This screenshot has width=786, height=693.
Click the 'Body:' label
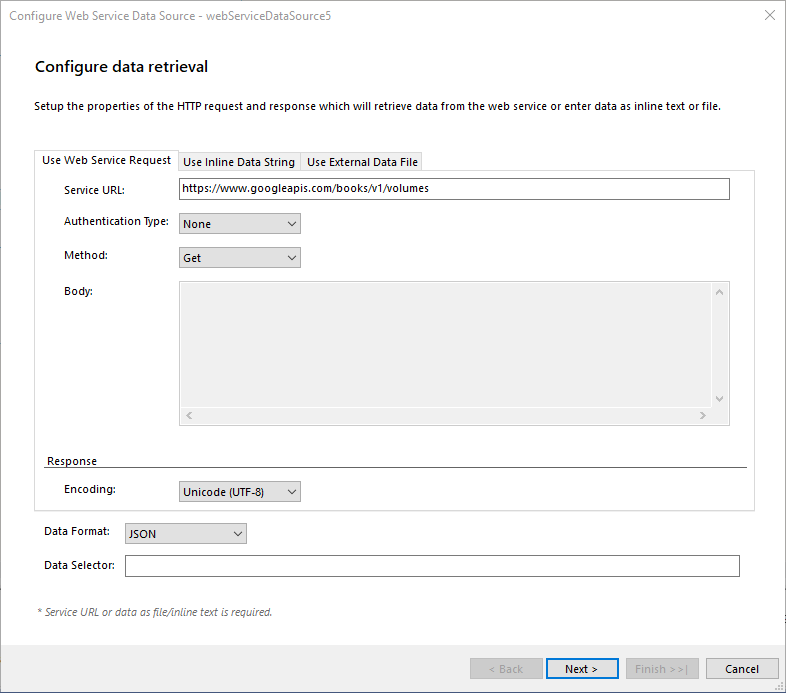click(78, 291)
